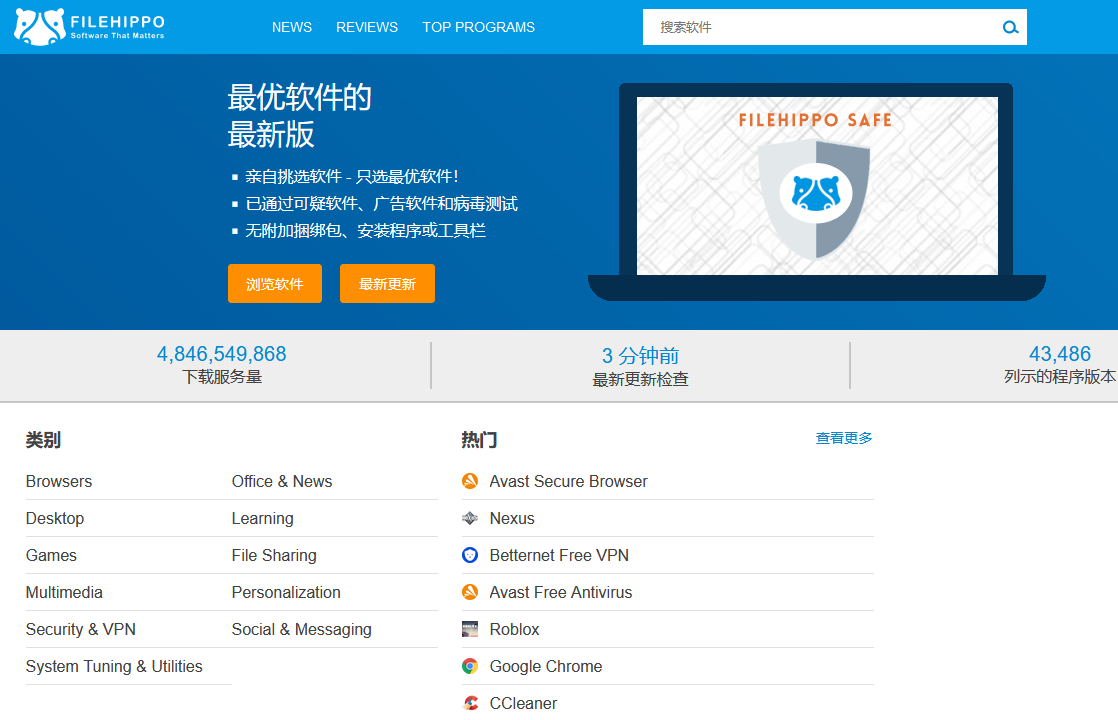Click the Betternet Free VPN icon
The height and width of the screenshot is (720, 1118).
tap(470, 555)
